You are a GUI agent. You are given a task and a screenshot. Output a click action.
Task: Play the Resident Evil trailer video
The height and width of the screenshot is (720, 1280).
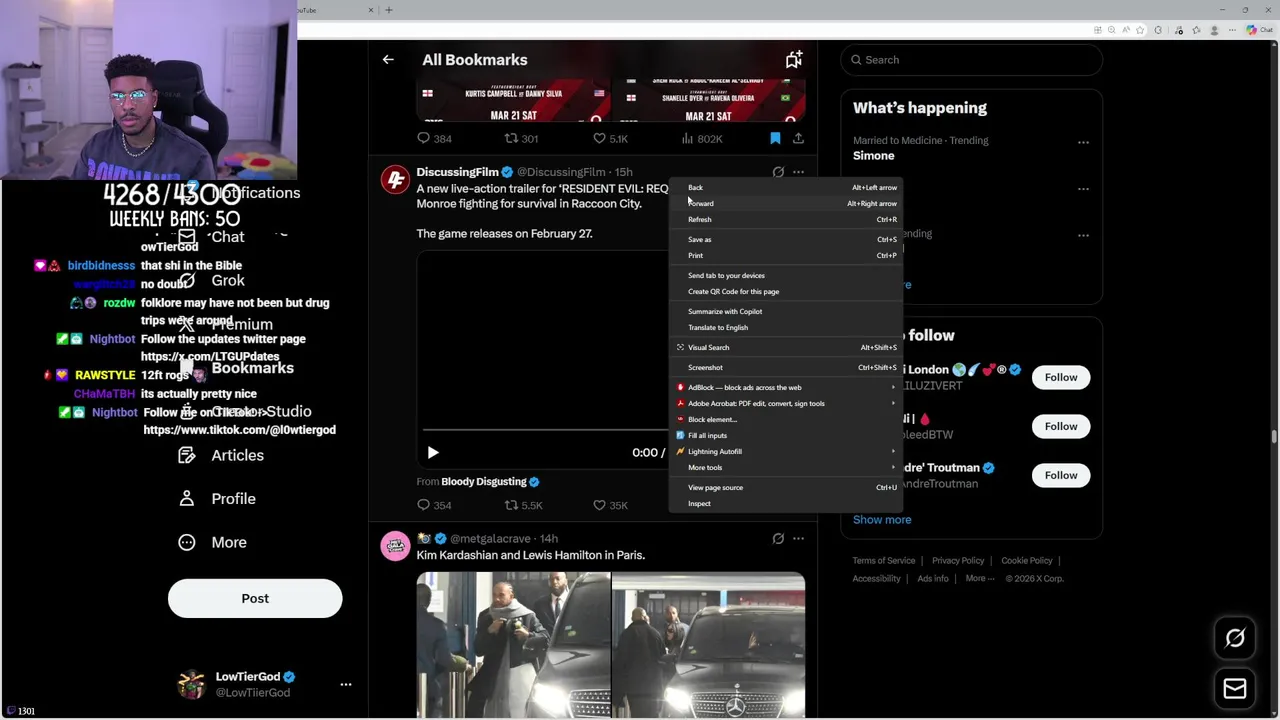[433, 453]
